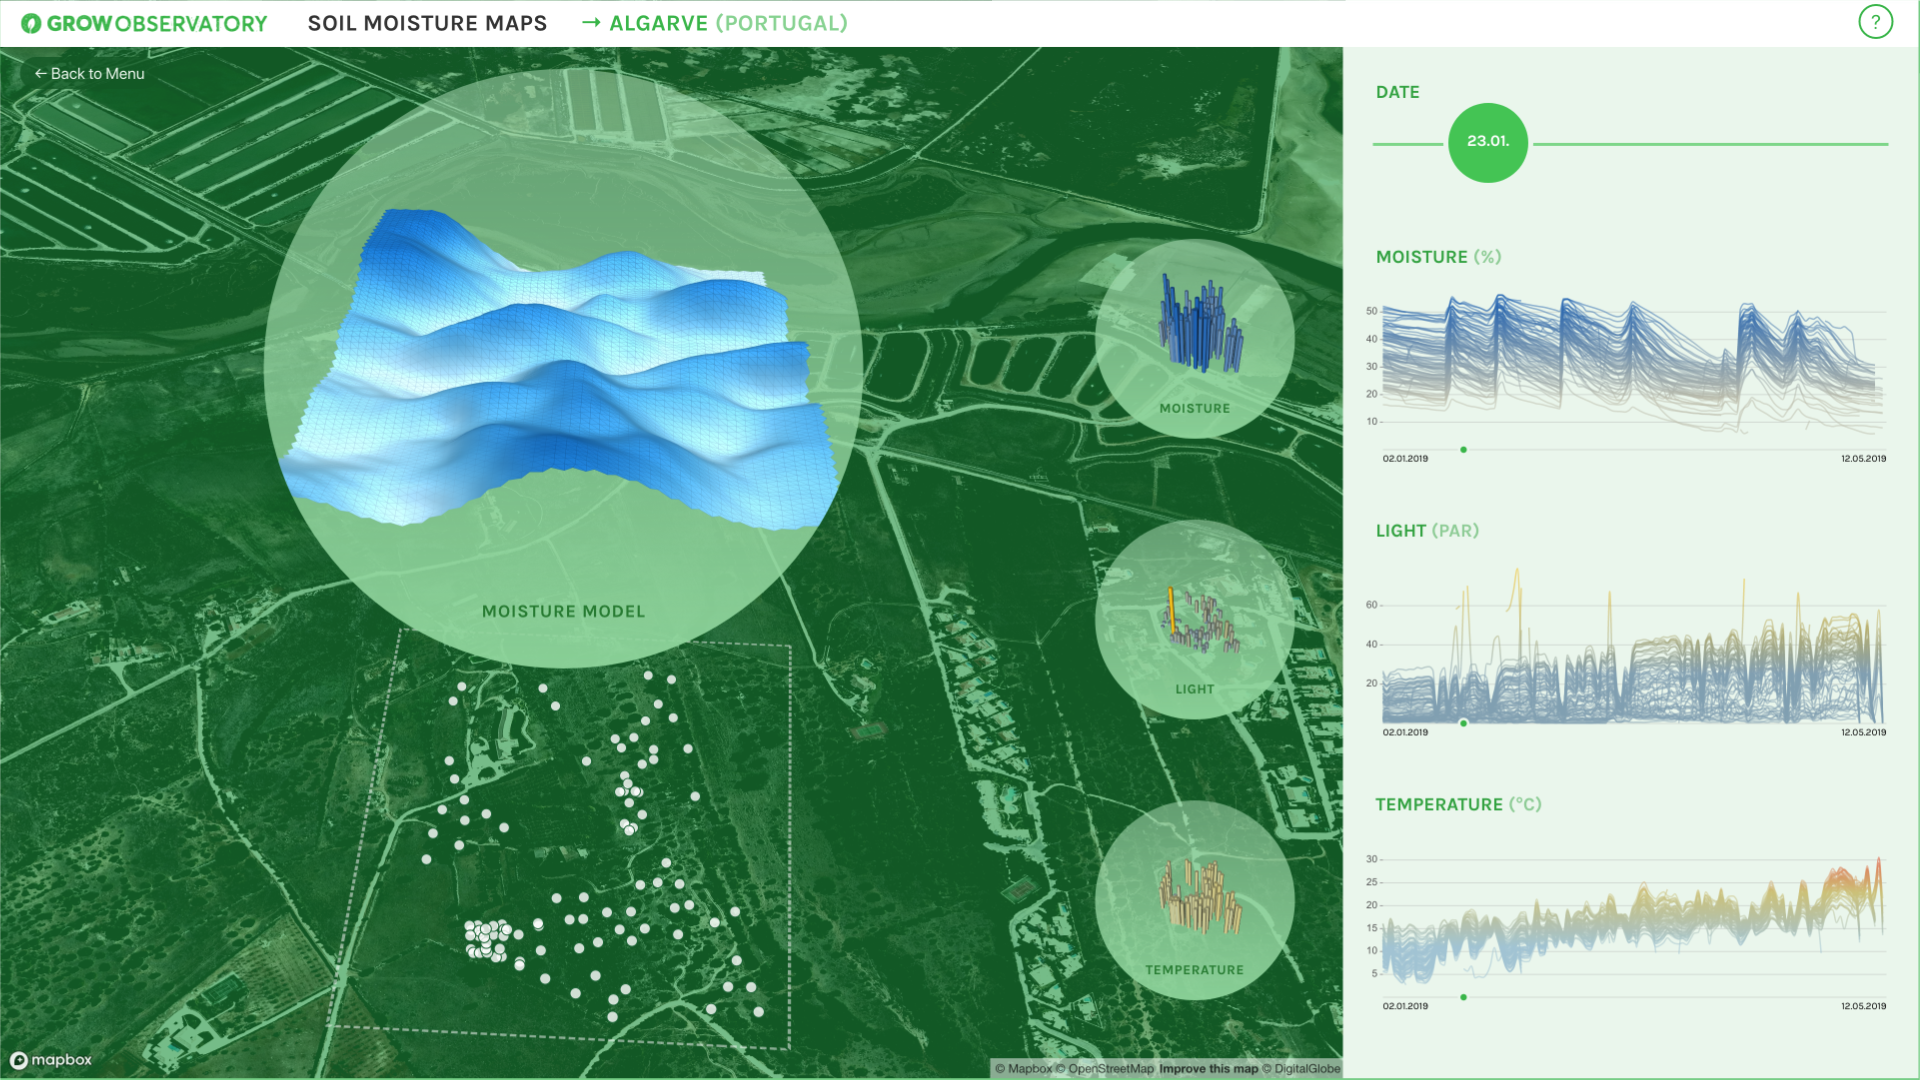
Task: Click the 23.01. date slider handle
Action: [1487, 143]
